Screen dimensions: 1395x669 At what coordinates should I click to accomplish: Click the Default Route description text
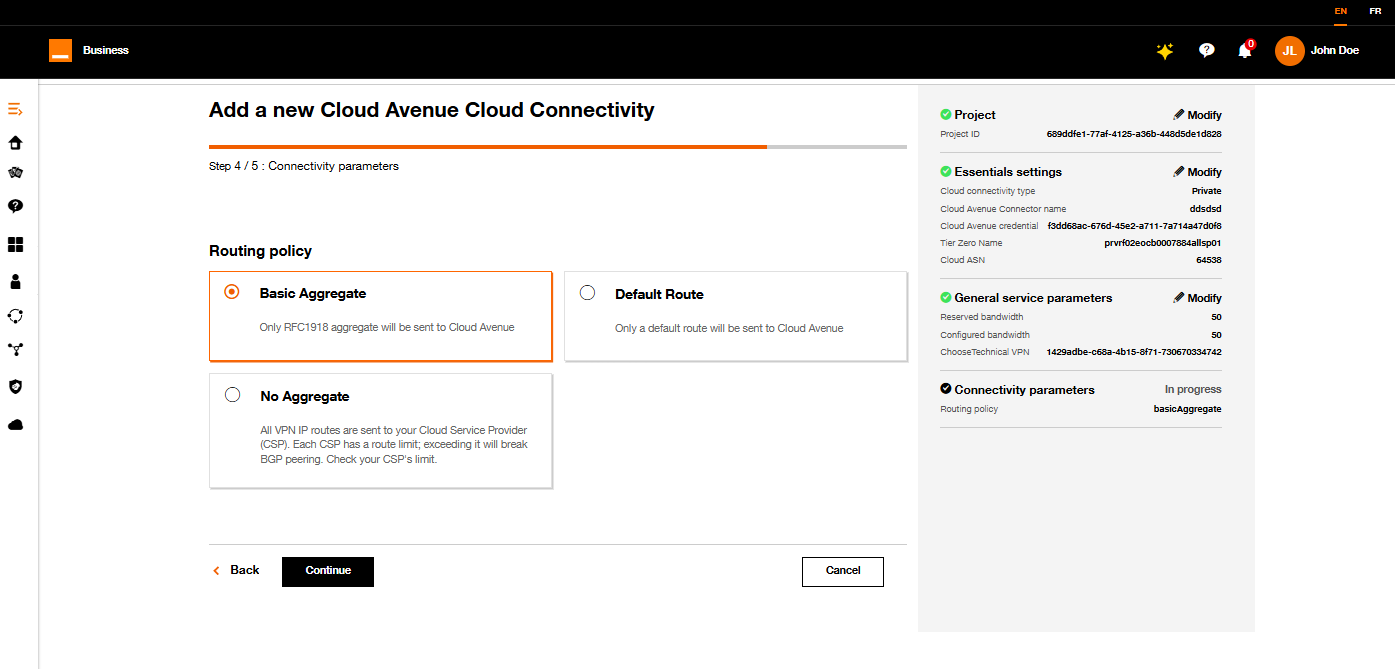pos(729,328)
